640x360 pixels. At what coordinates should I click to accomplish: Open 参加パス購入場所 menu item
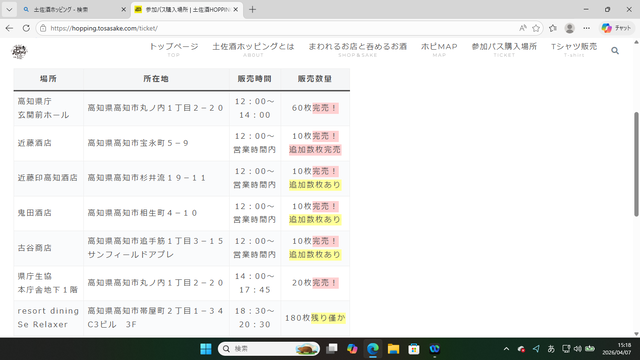click(x=504, y=49)
